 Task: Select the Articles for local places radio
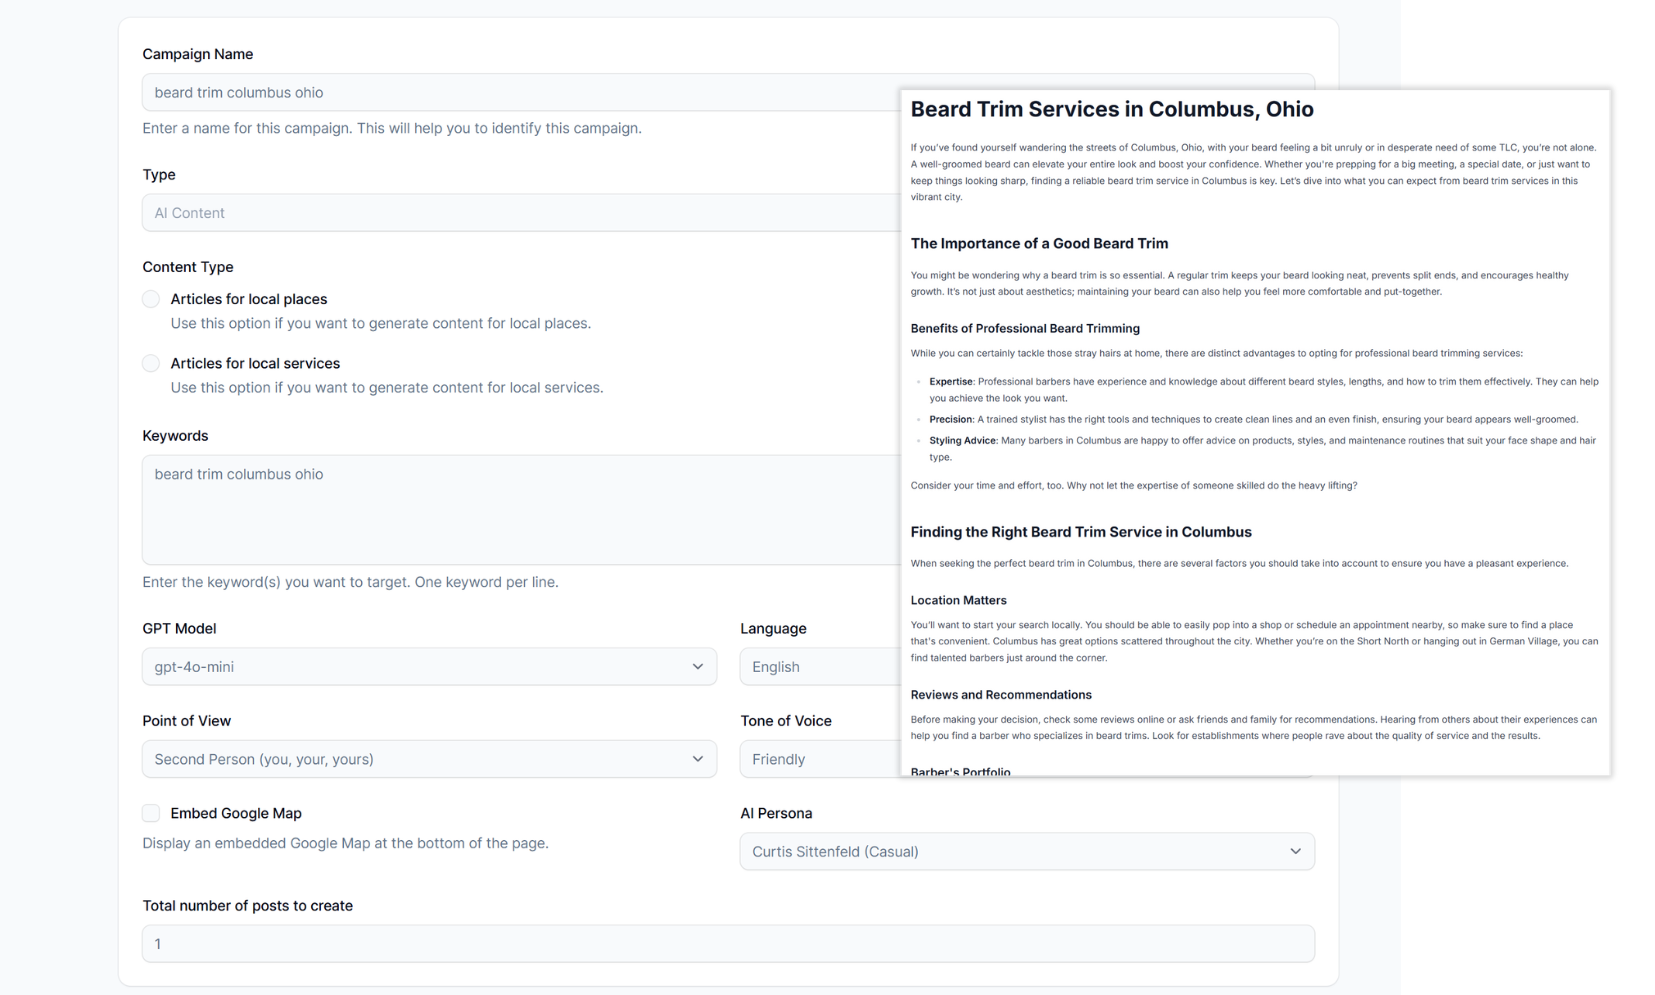click(151, 299)
